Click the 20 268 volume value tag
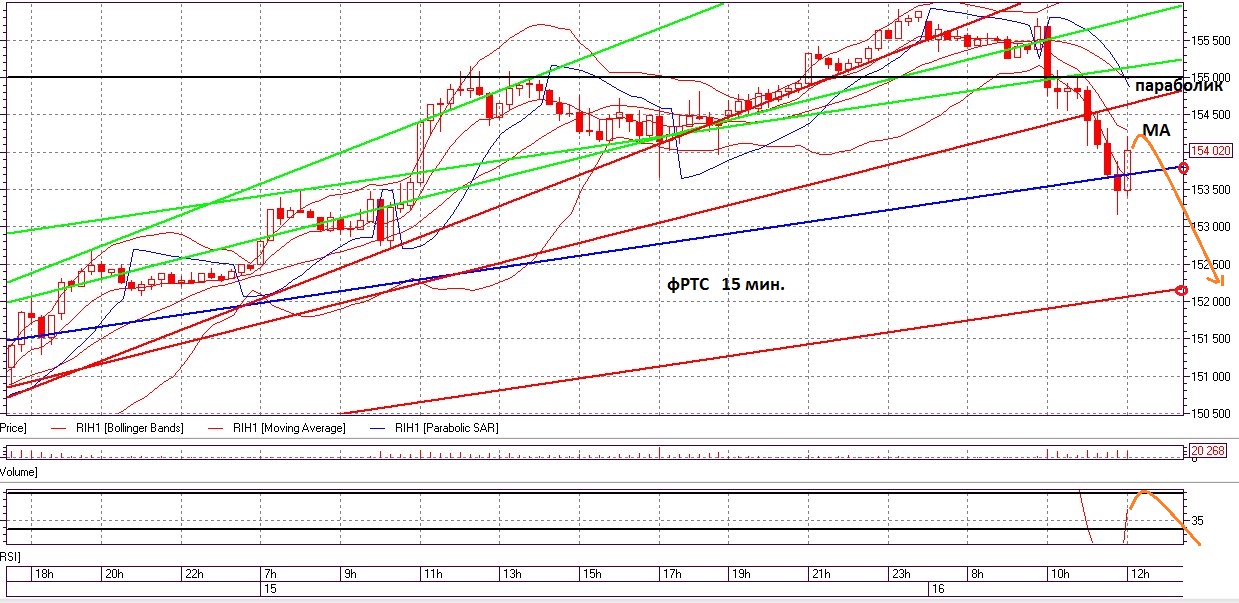1239x603 pixels. click(1210, 450)
